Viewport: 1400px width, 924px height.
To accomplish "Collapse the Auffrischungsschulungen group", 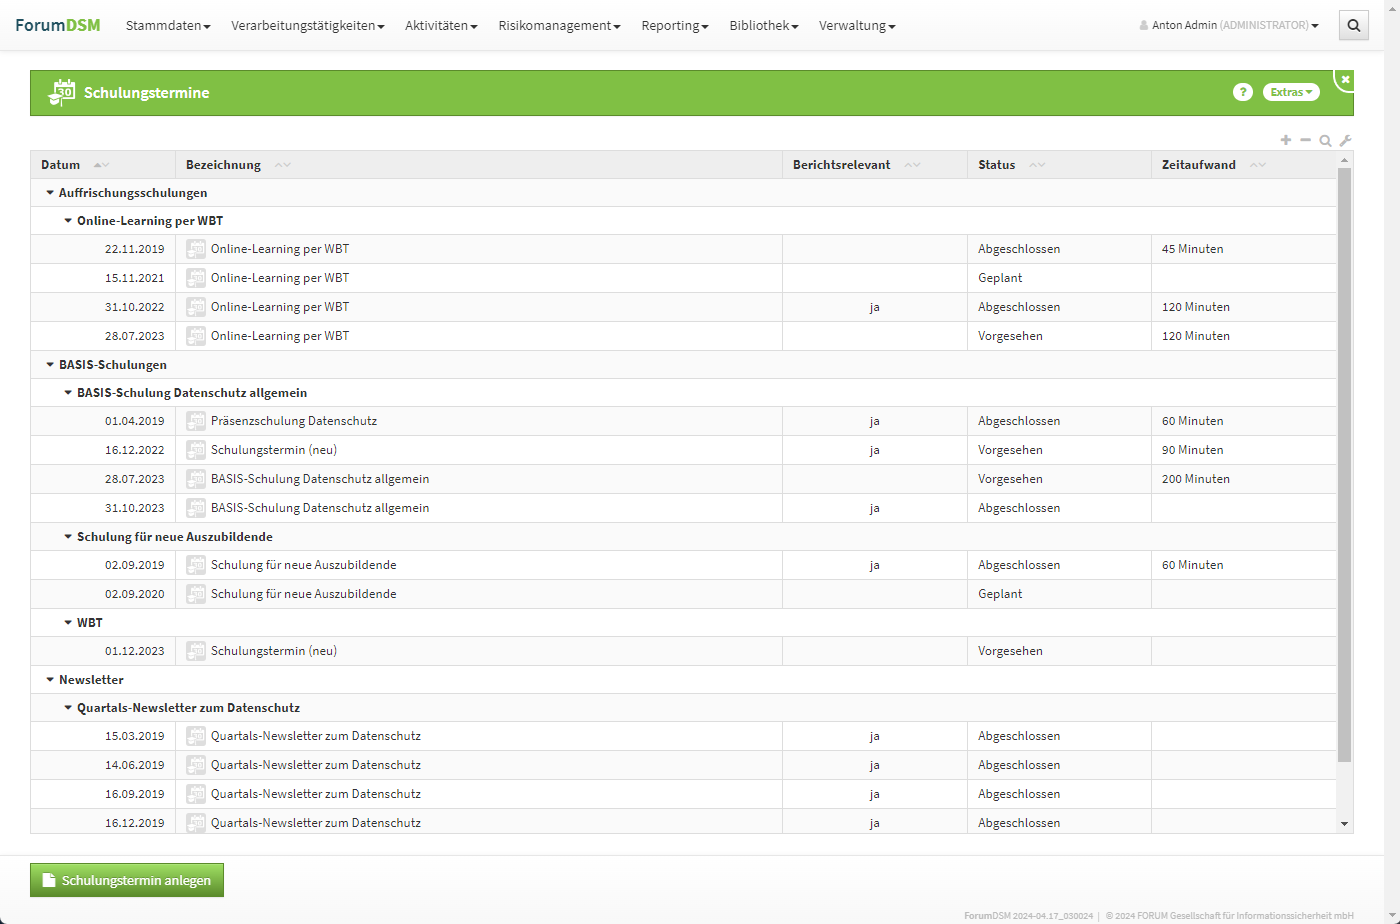I will pyautogui.click(x=50, y=193).
